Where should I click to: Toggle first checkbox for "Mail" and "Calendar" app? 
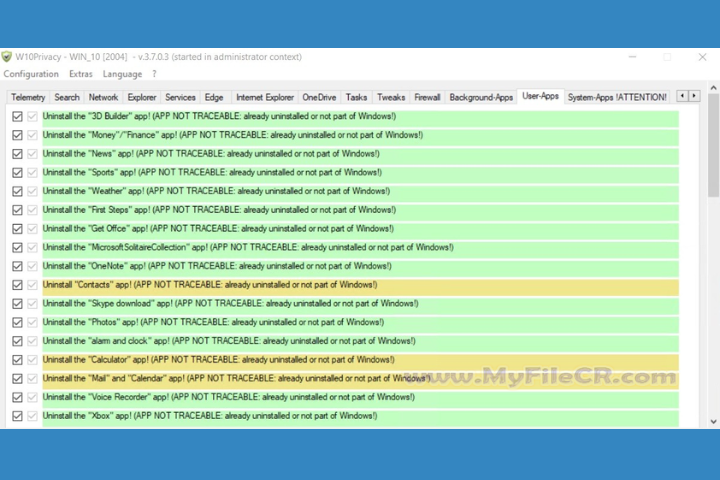click(17, 378)
